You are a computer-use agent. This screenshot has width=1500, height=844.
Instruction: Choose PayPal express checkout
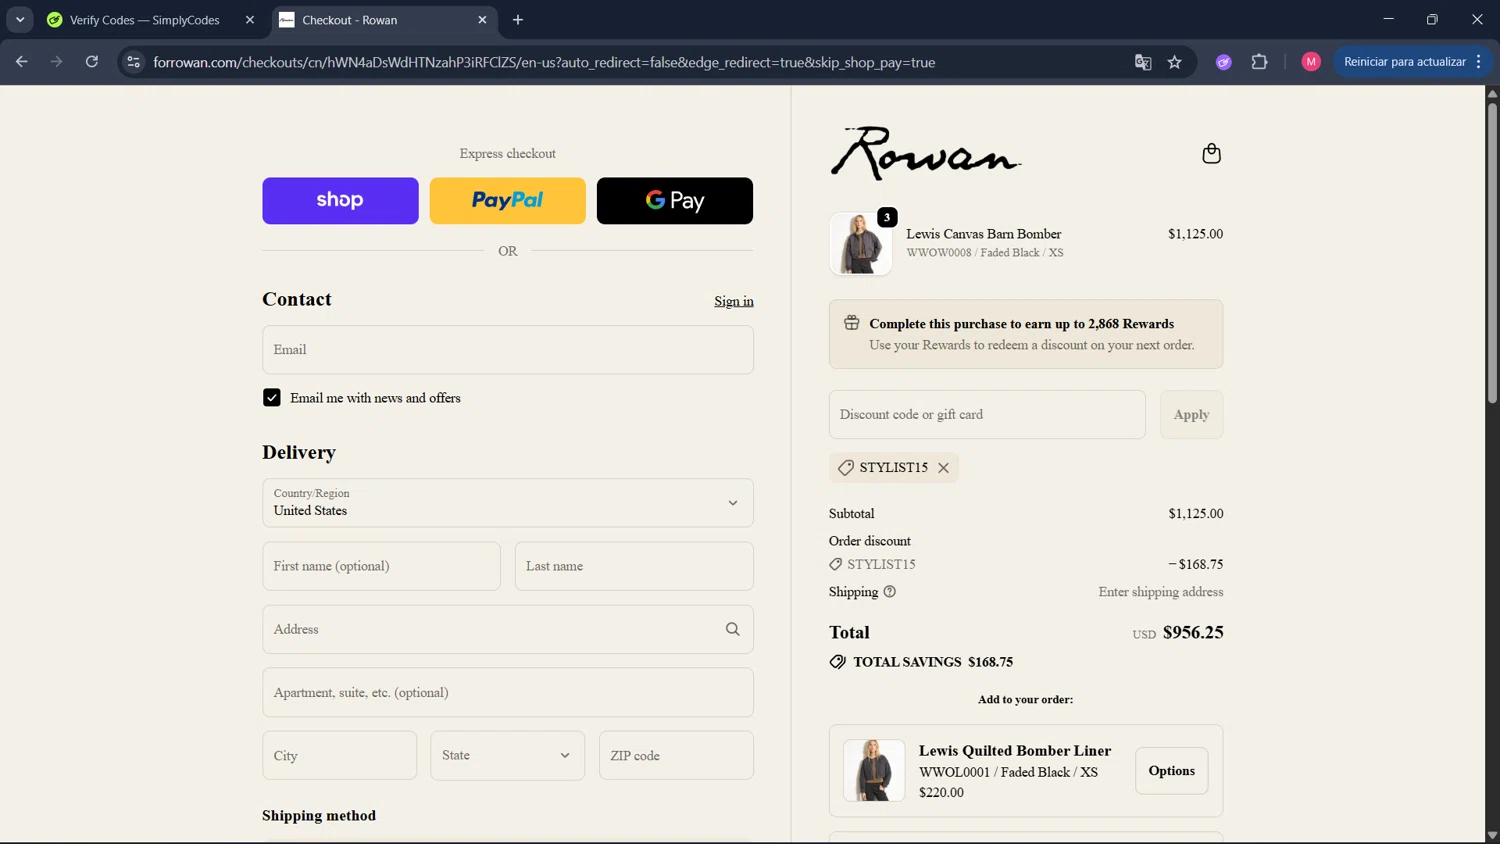(x=508, y=201)
